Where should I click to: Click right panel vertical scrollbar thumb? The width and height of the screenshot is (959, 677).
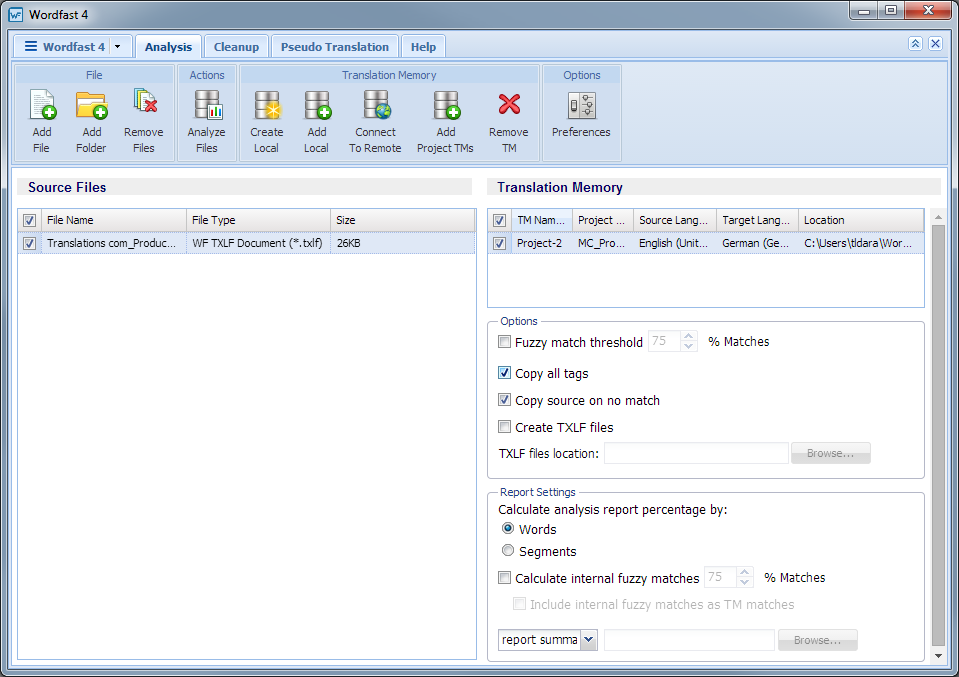pyautogui.click(x=938, y=434)
